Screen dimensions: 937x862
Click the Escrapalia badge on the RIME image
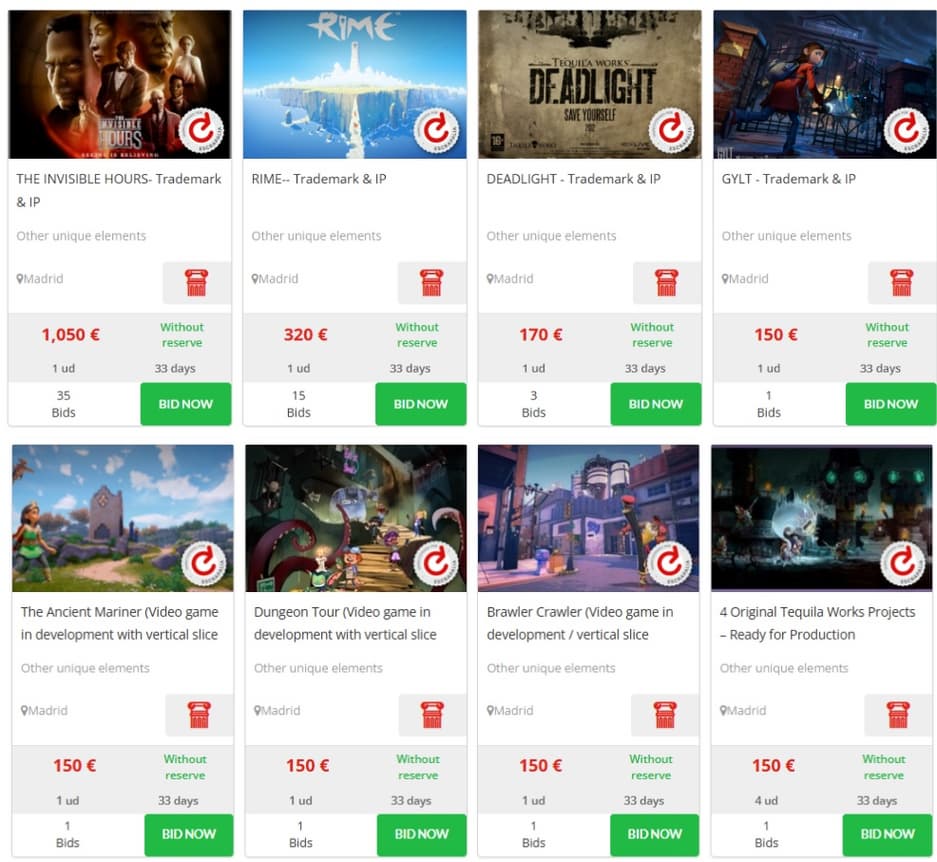(x=437, y=130)
